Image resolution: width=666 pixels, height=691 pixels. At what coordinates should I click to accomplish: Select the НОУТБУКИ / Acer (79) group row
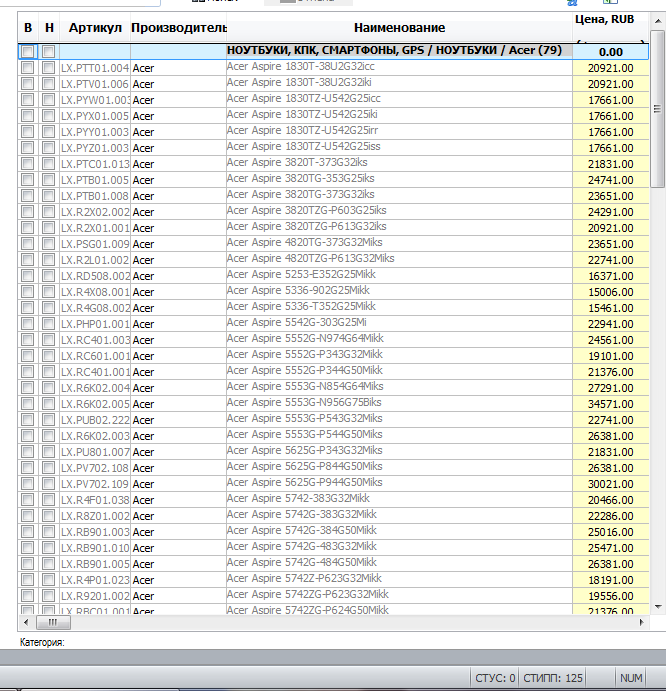(333, 52)
